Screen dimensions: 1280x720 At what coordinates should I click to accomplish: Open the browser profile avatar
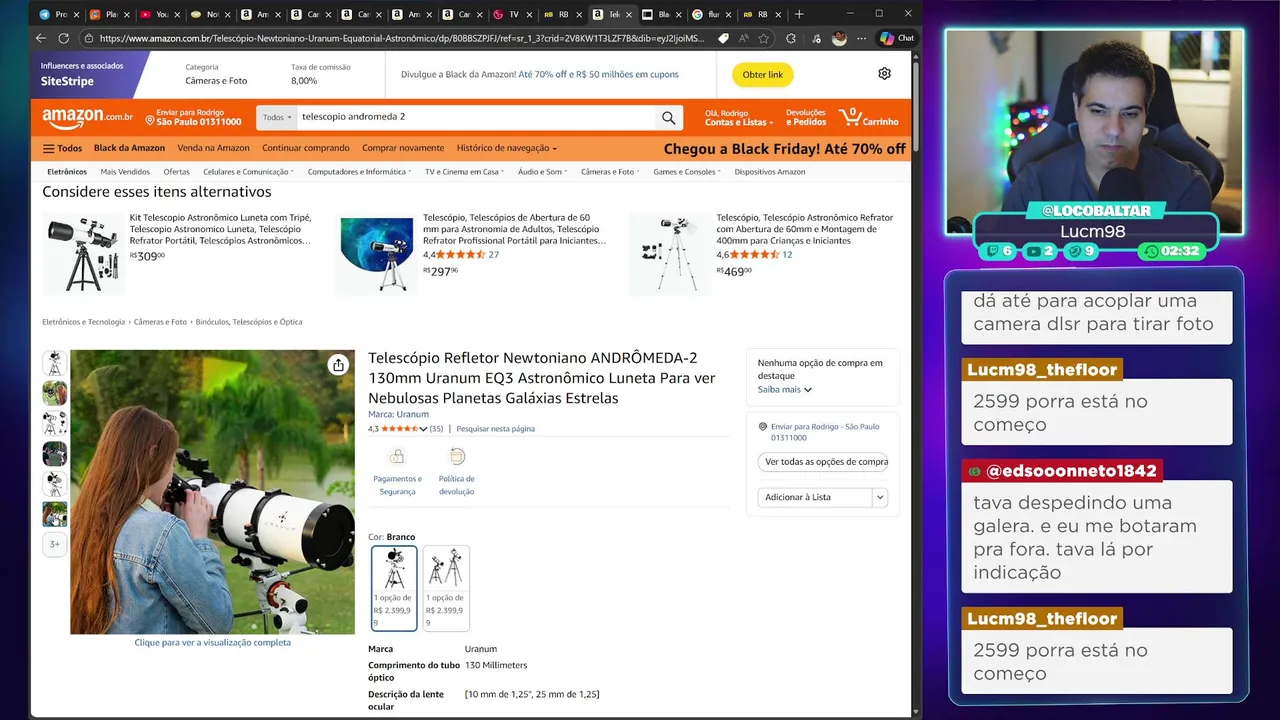(839, 38)
